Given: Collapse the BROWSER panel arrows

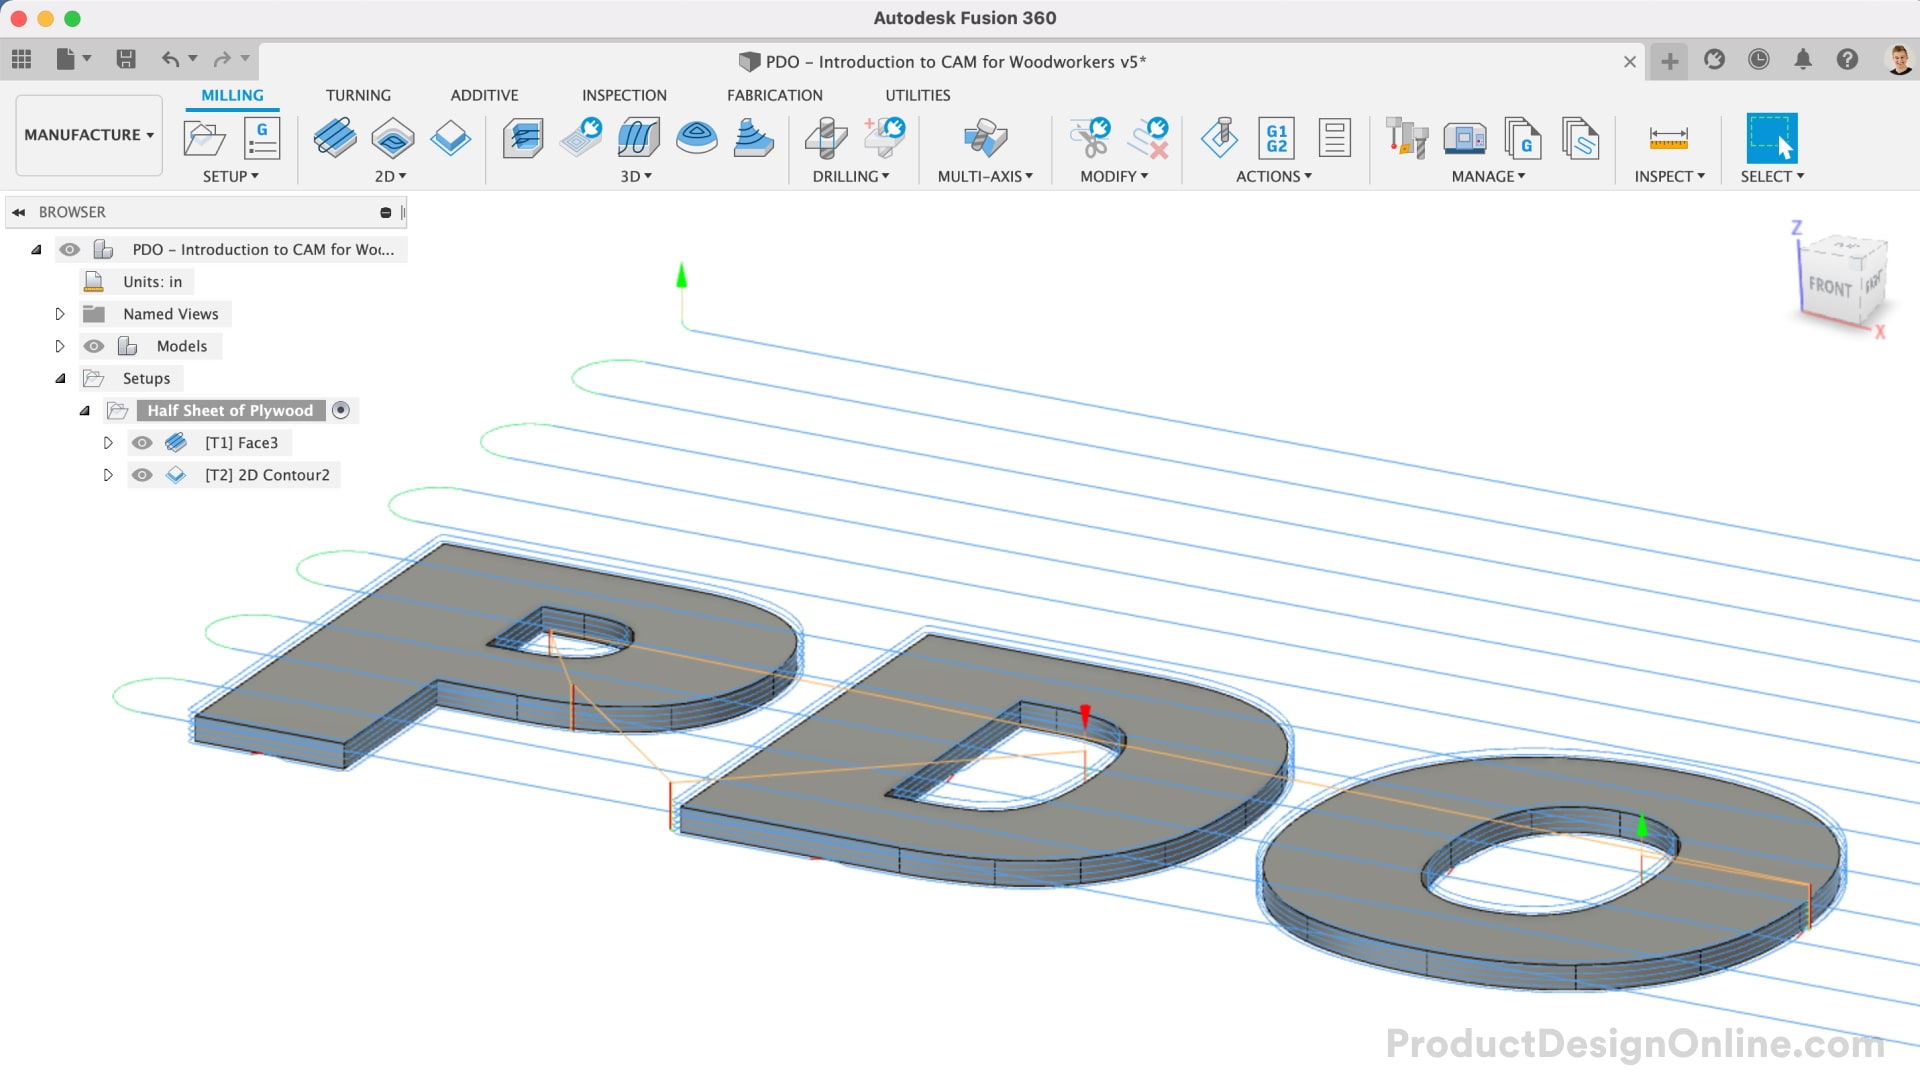Looking at the screenshot, I should (19, 212).
